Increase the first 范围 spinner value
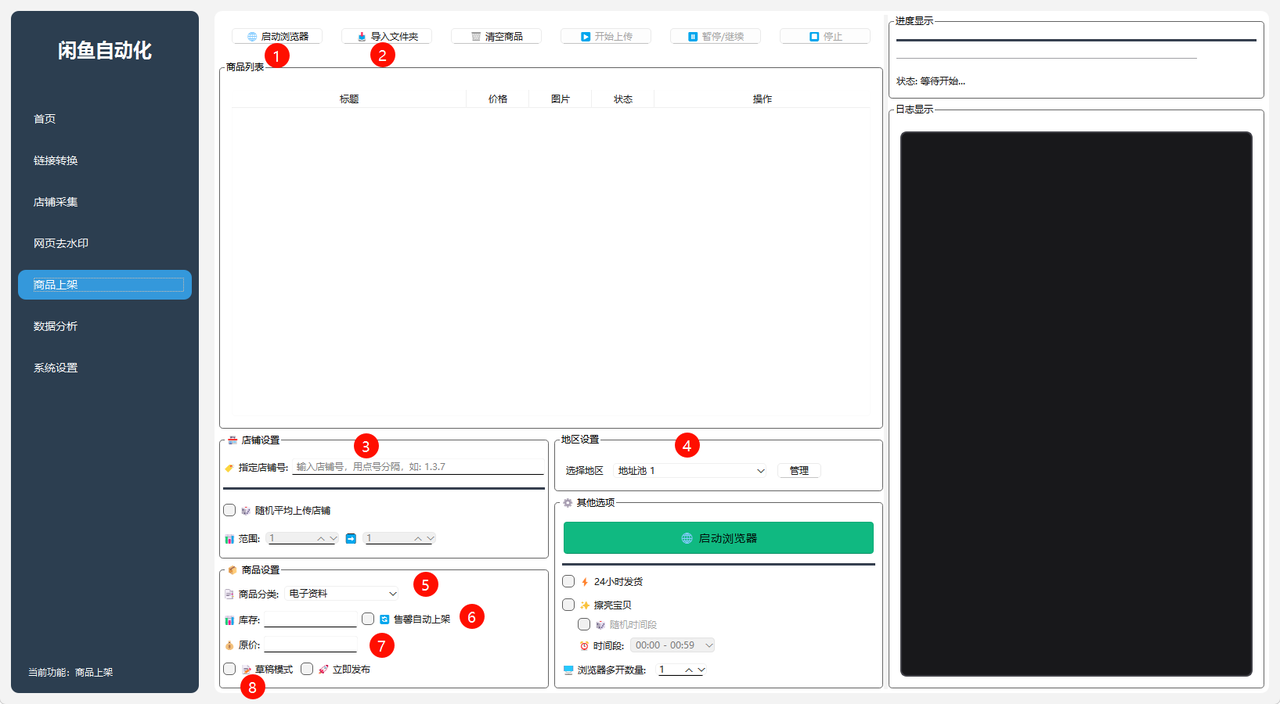Viewport: 1280px width, 704px height. click(321, 539)
